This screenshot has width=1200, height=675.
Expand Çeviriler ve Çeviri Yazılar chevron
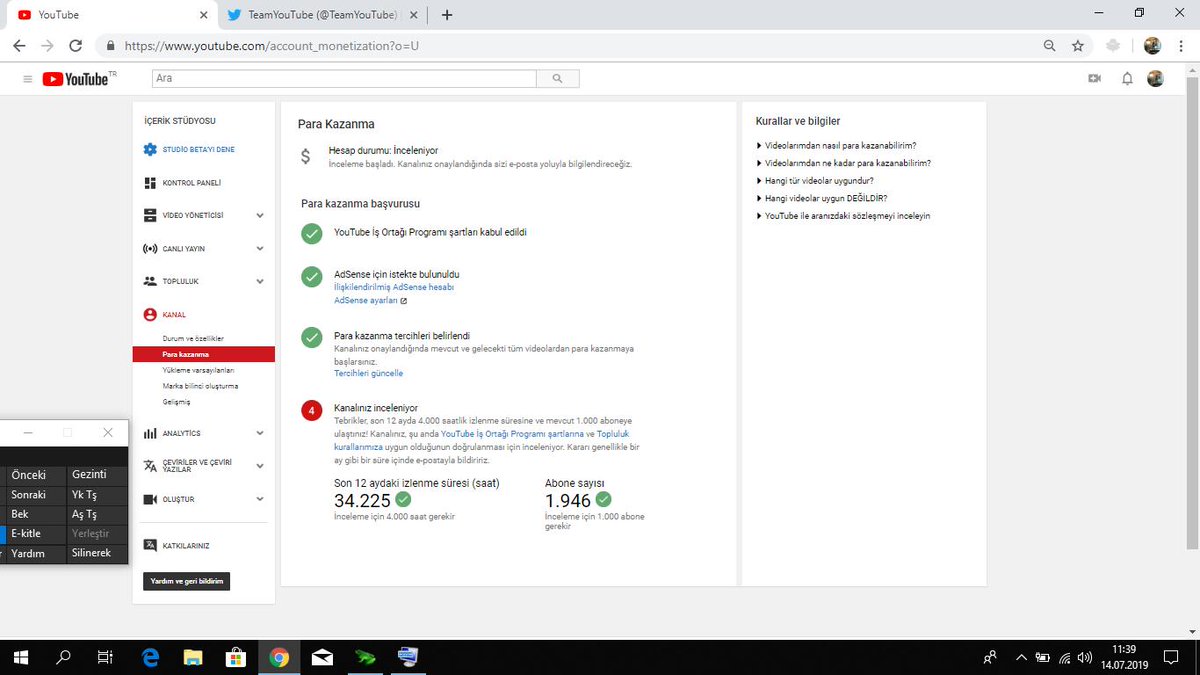260,466
